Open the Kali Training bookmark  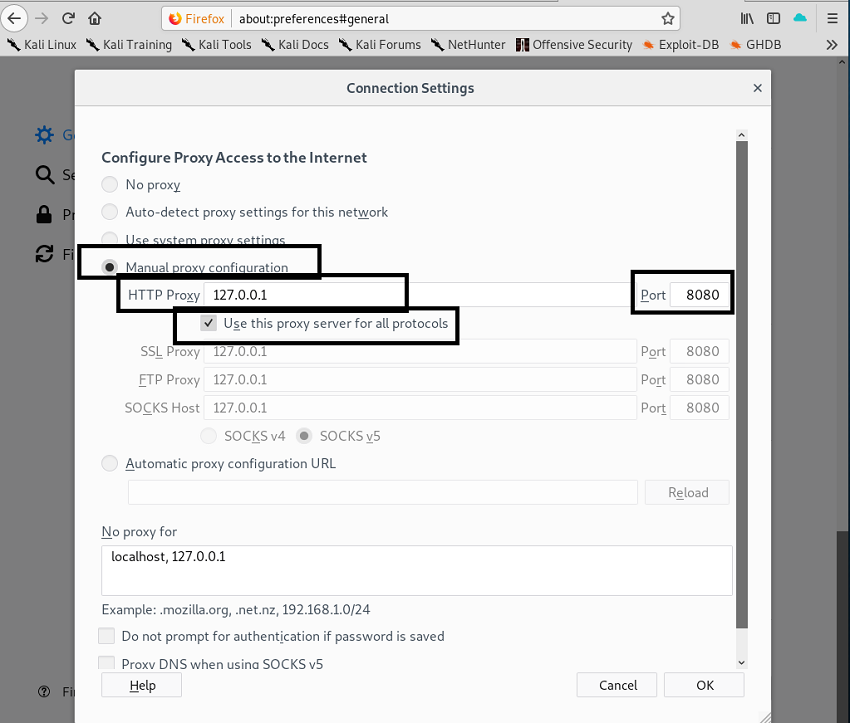pos(129,44)
